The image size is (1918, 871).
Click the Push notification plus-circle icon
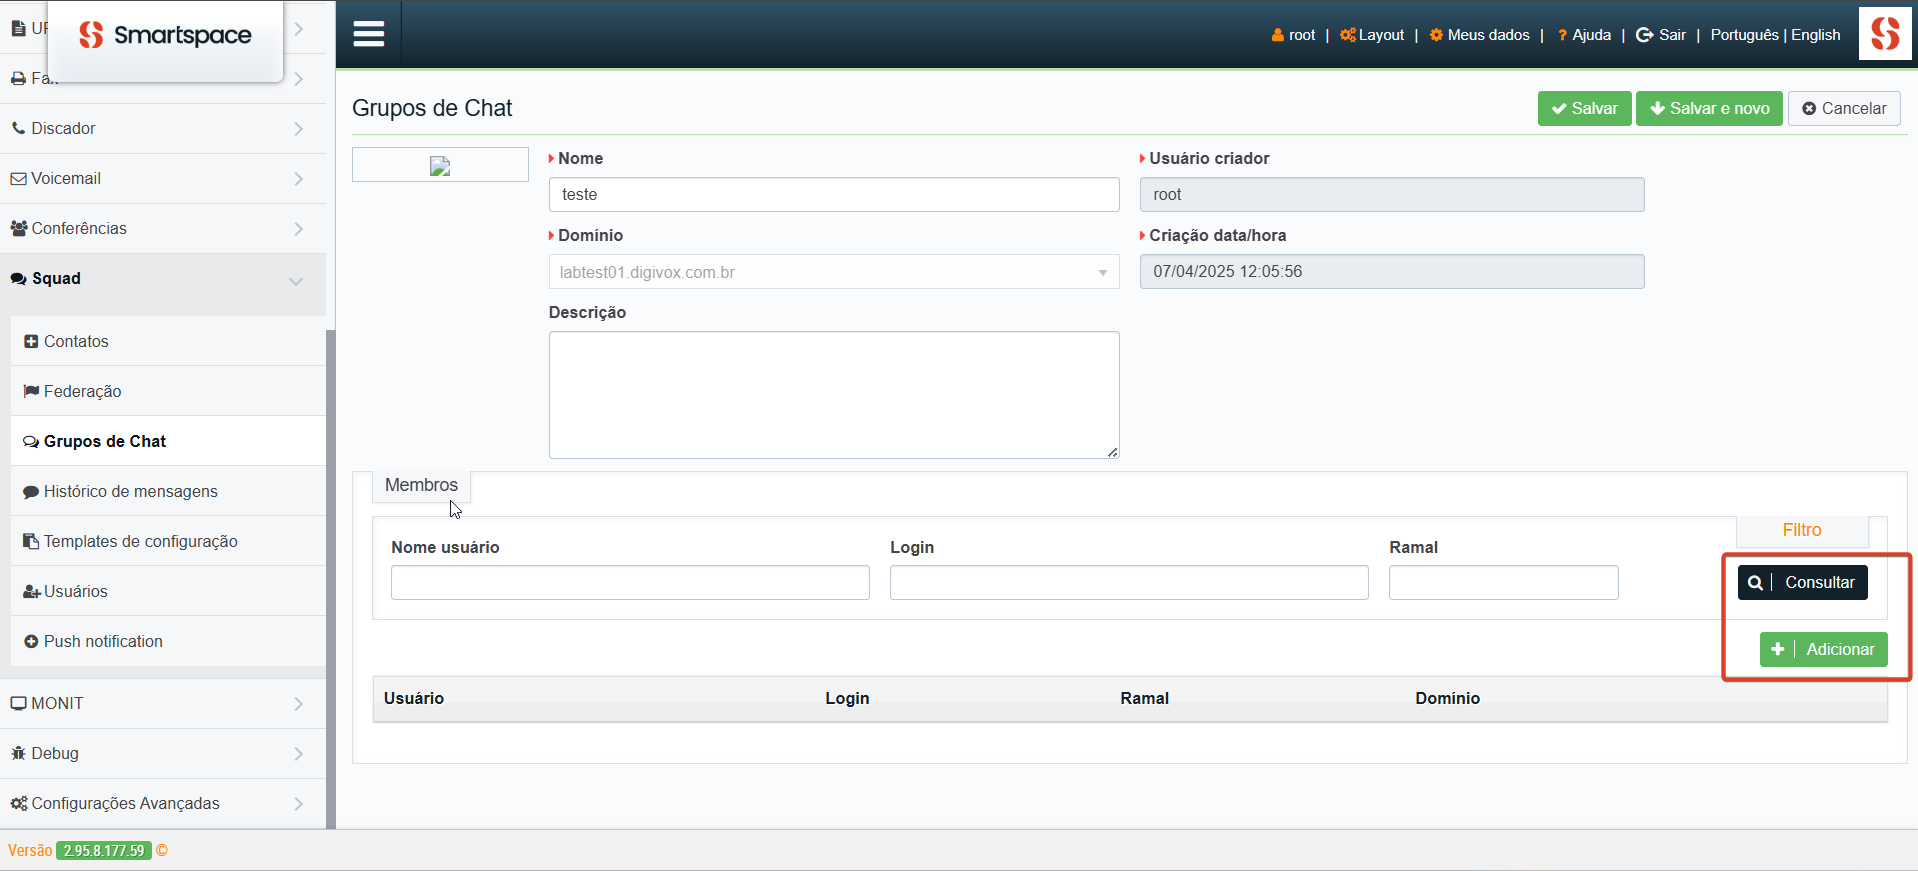31,641
